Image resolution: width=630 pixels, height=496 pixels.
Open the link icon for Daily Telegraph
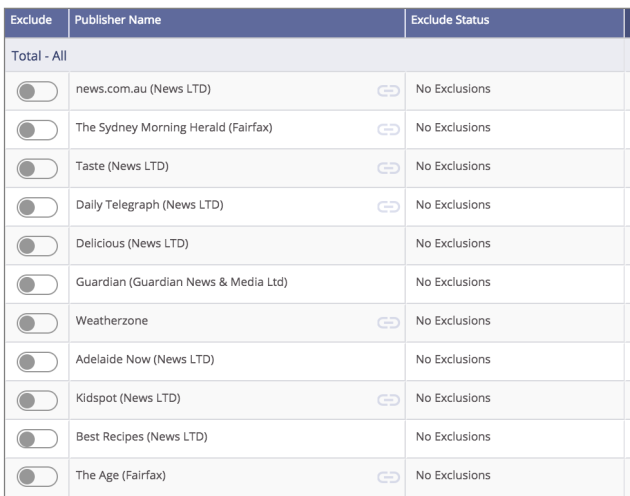[388, 207]
